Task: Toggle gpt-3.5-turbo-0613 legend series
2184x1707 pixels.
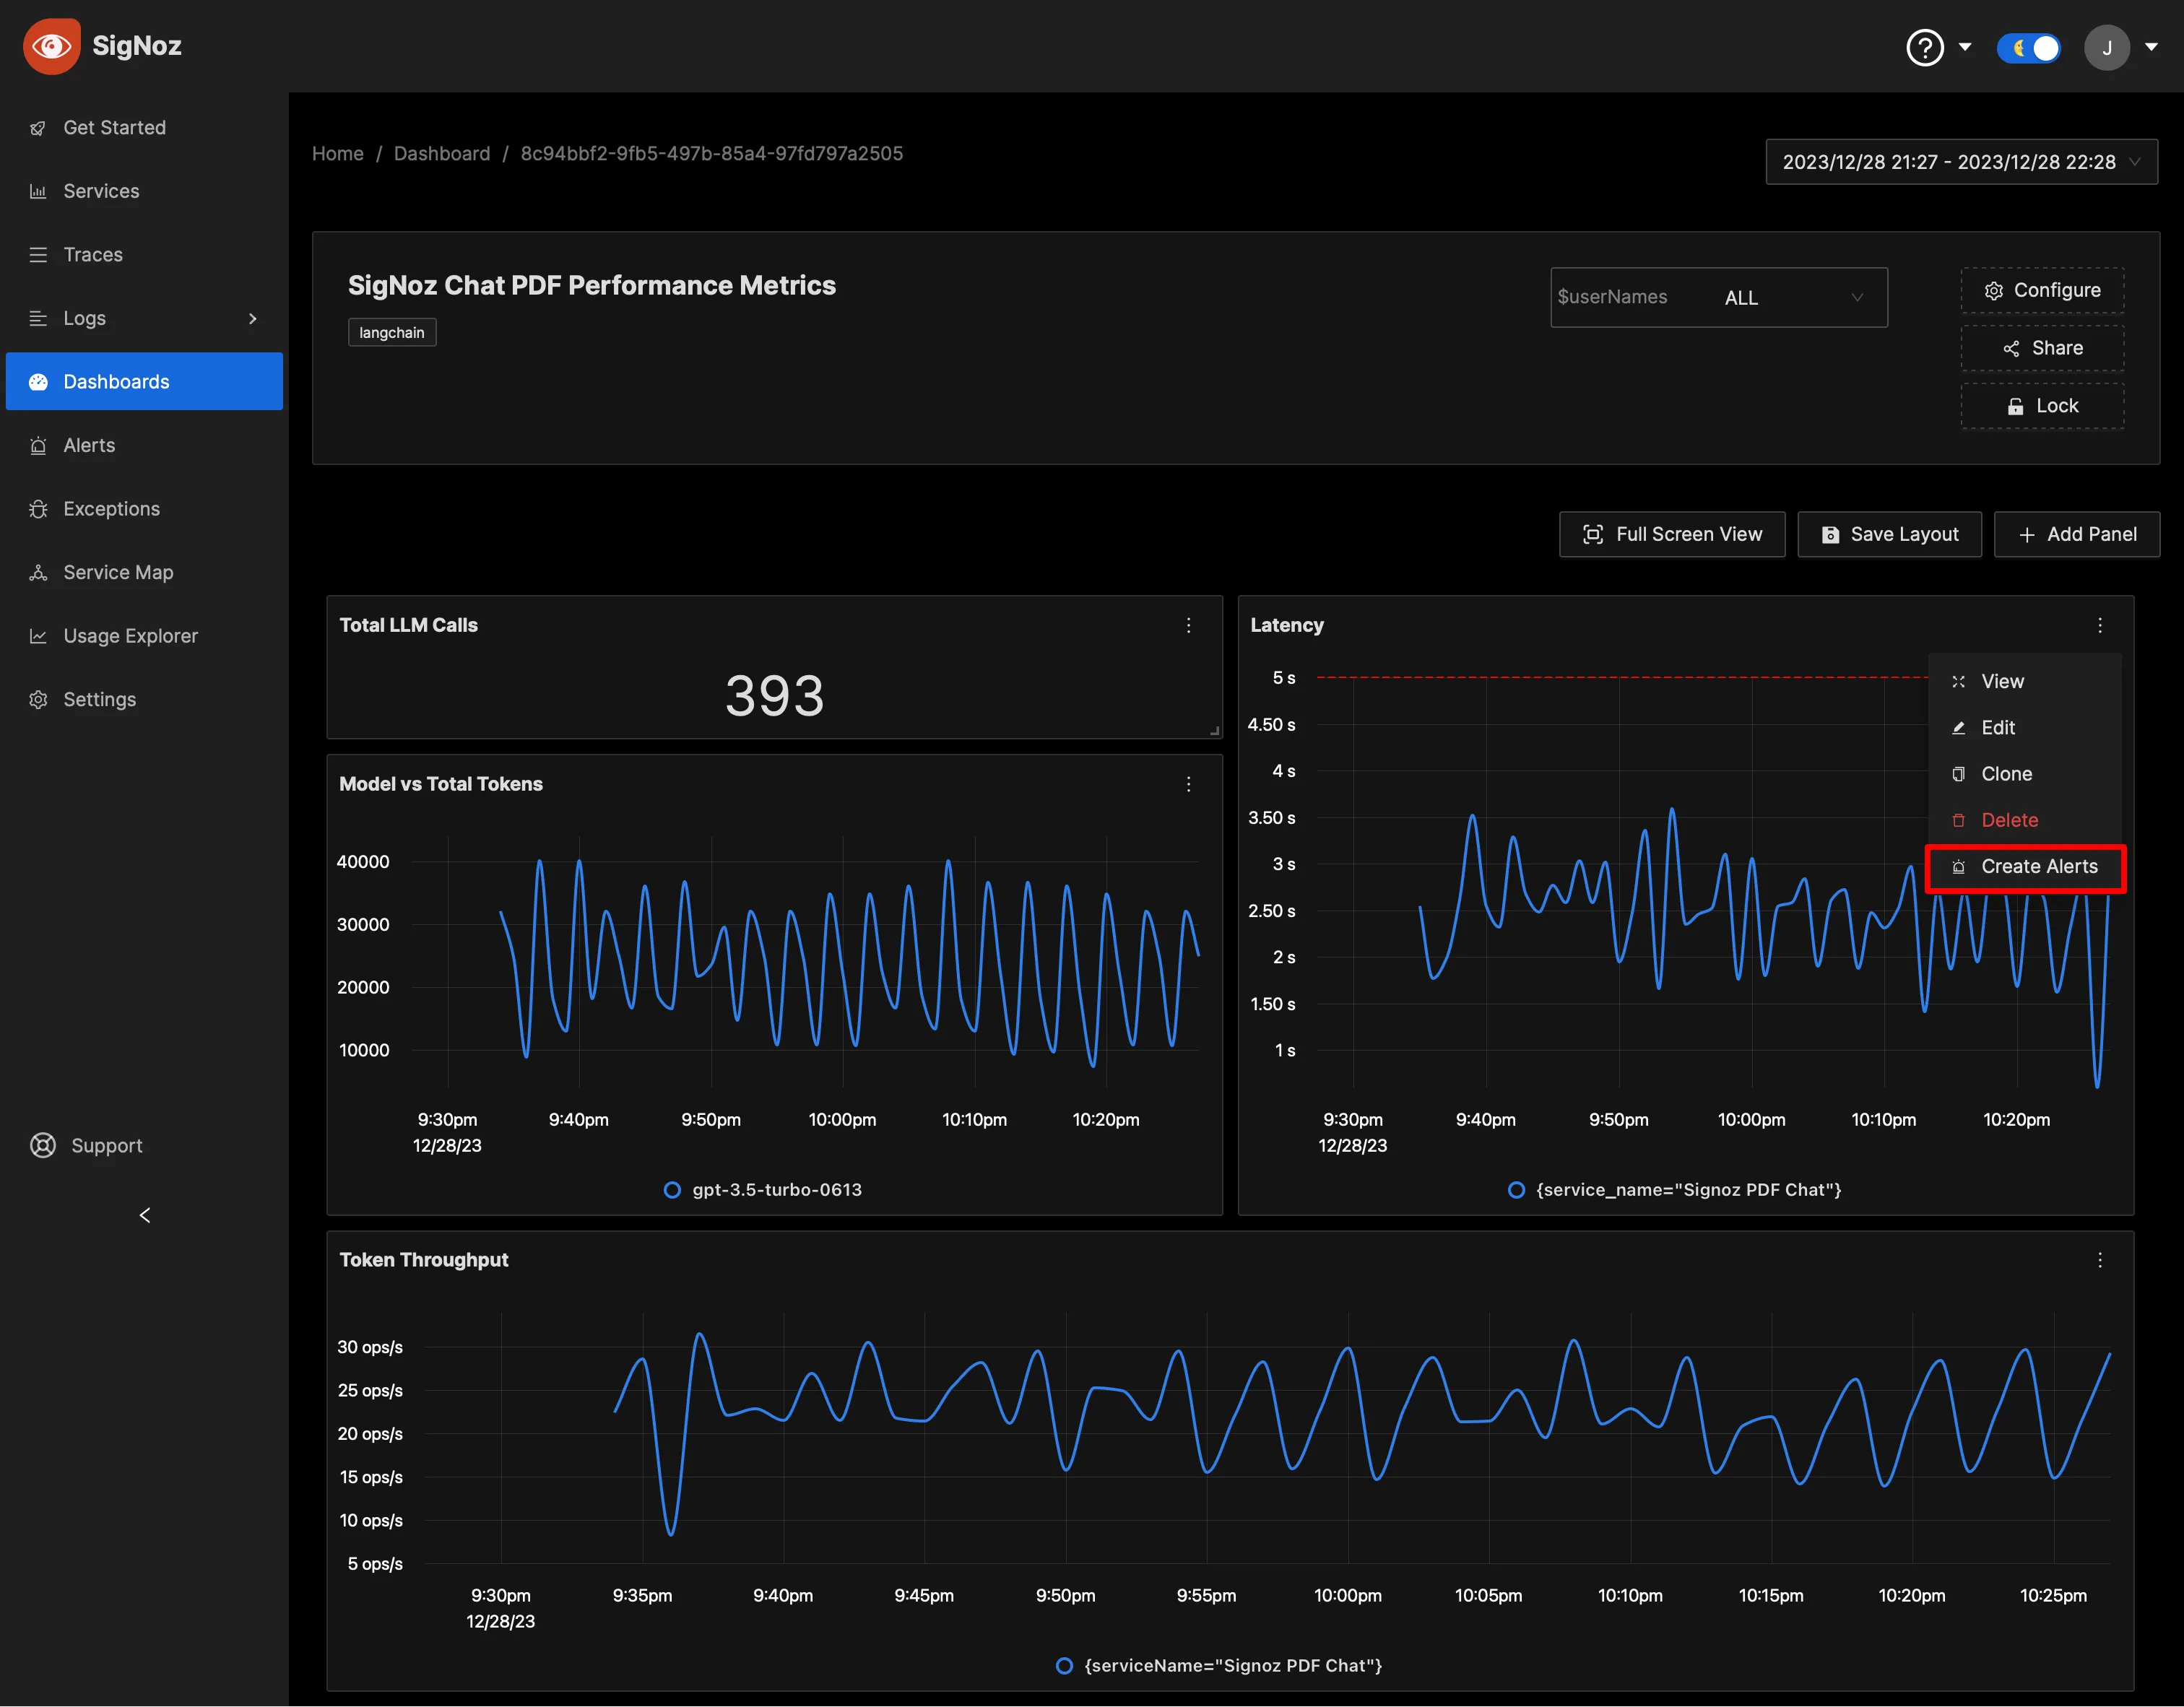Action: point(763,1190)
